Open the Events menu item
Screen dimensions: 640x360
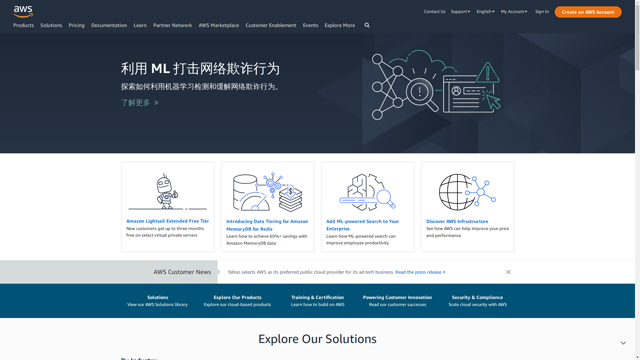(310, 25)
